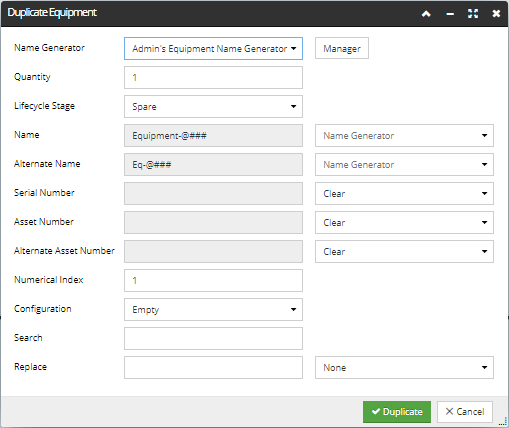Open the Name Generator dropdown at top
Screen dimensions: 509x428
(x=213, y=49)
